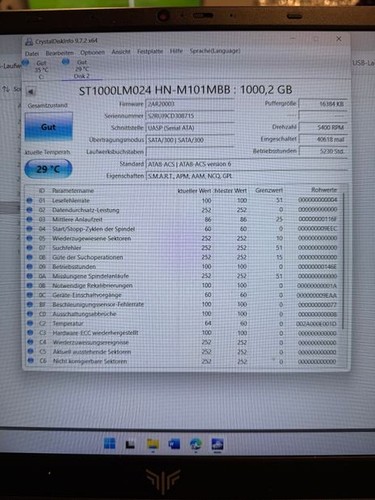Click status icon for Güte der Suchoperationen

pyautogui.click(x=29, y=257)
